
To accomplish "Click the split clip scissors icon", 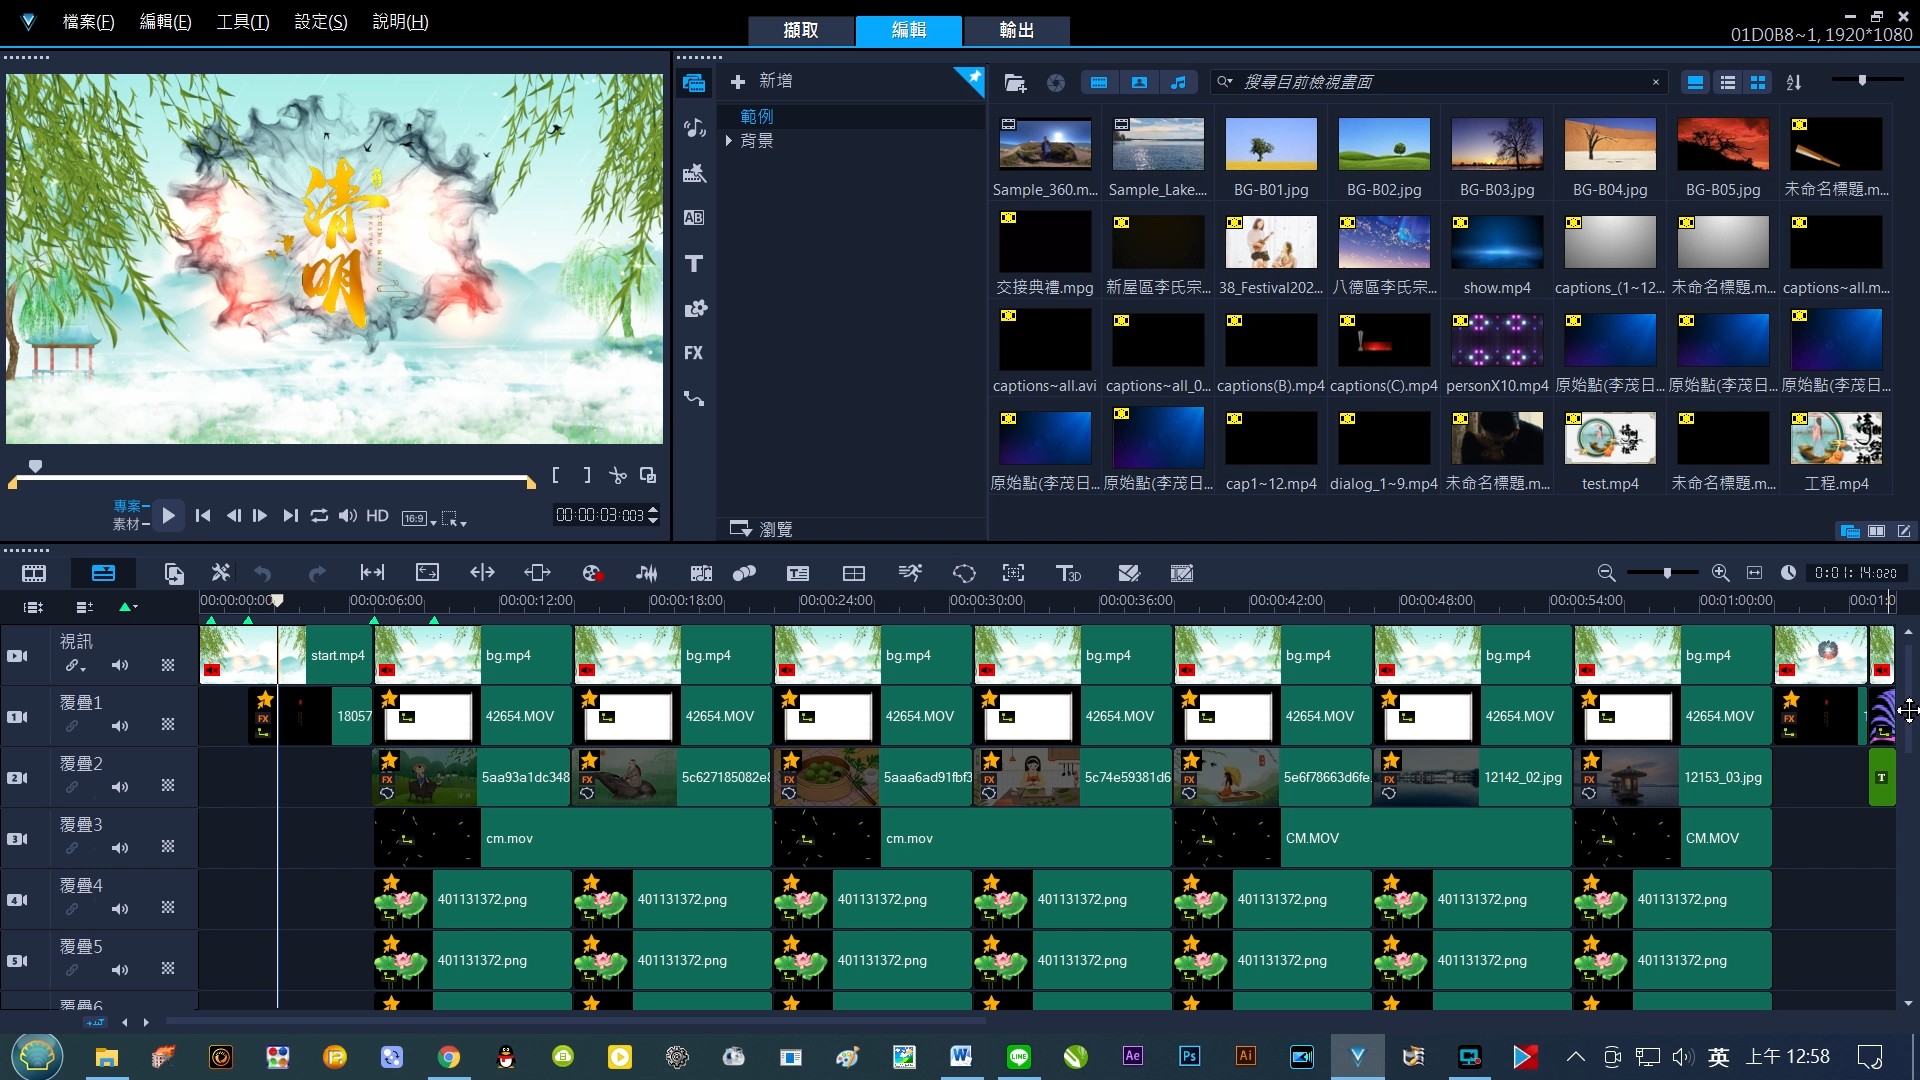I will pos(618,476).
